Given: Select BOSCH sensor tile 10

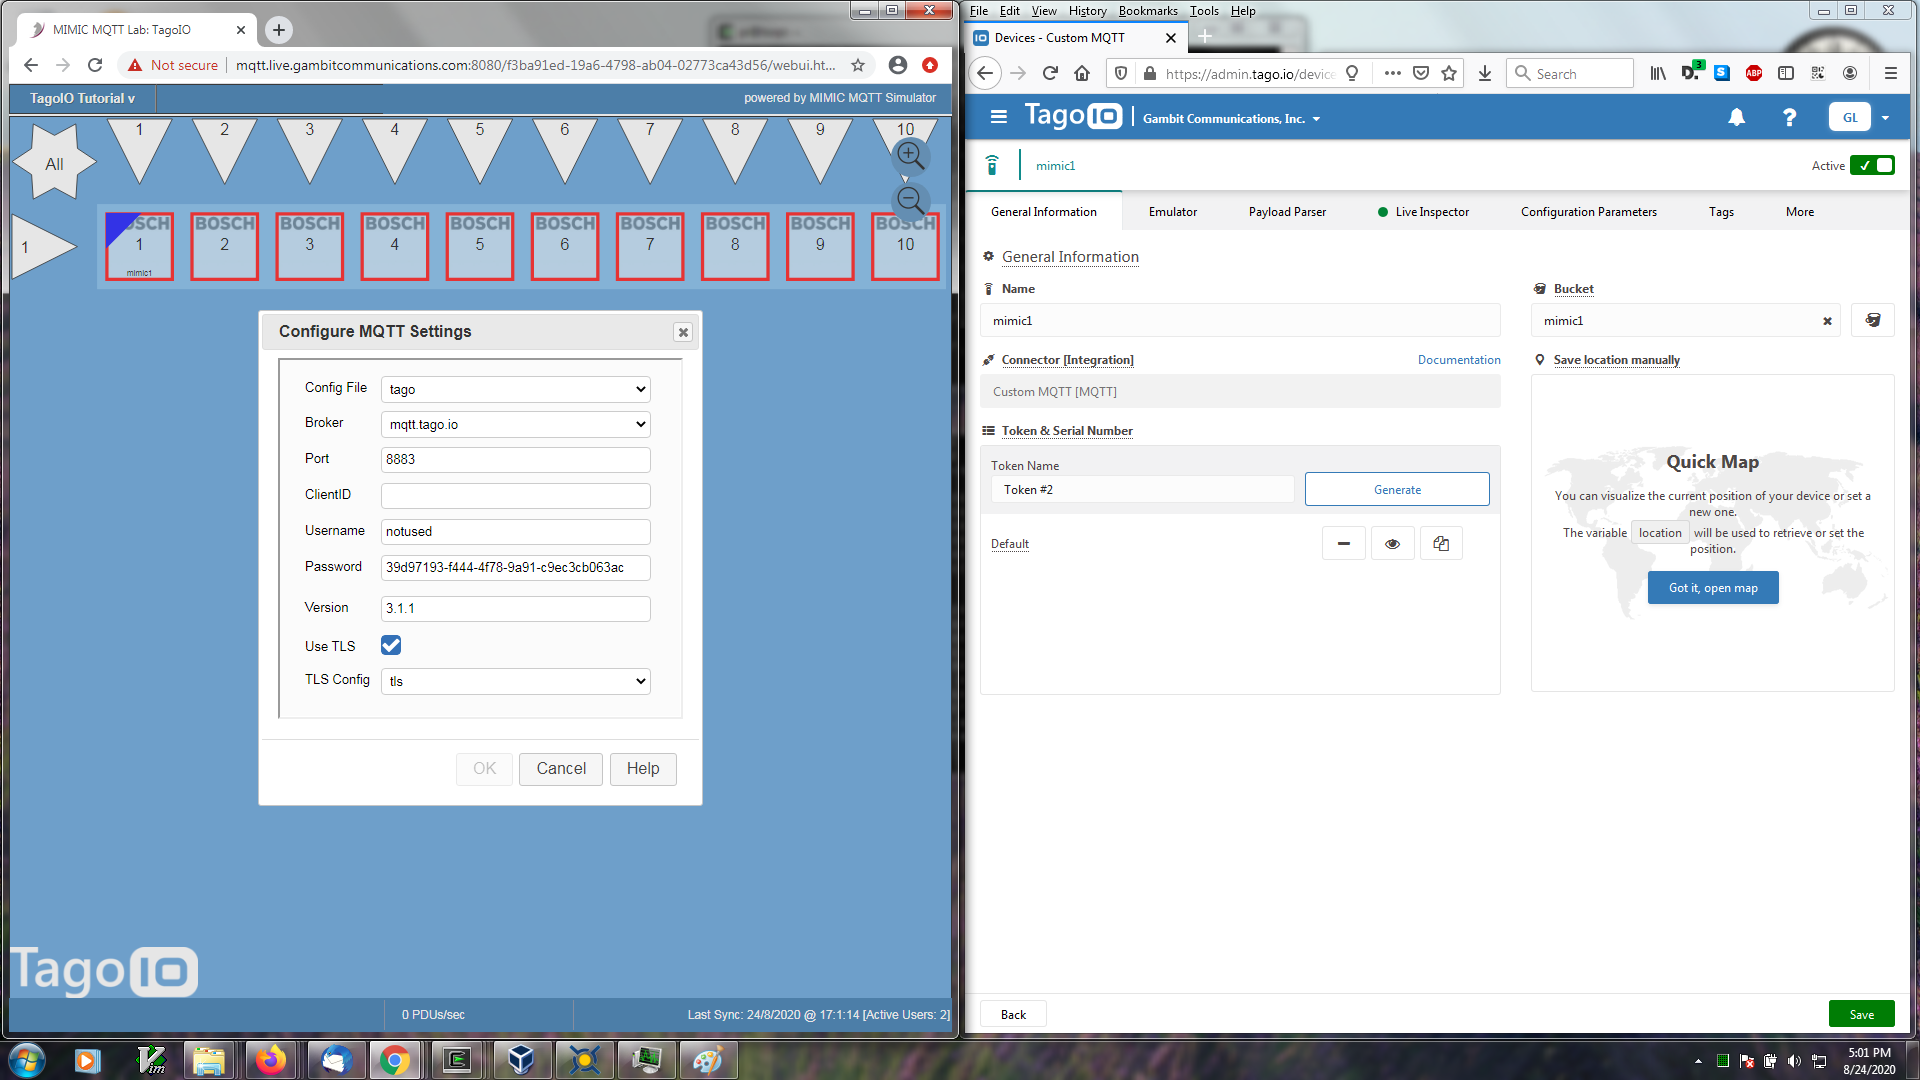Looking at the screenshot, I should coord(905,246).
